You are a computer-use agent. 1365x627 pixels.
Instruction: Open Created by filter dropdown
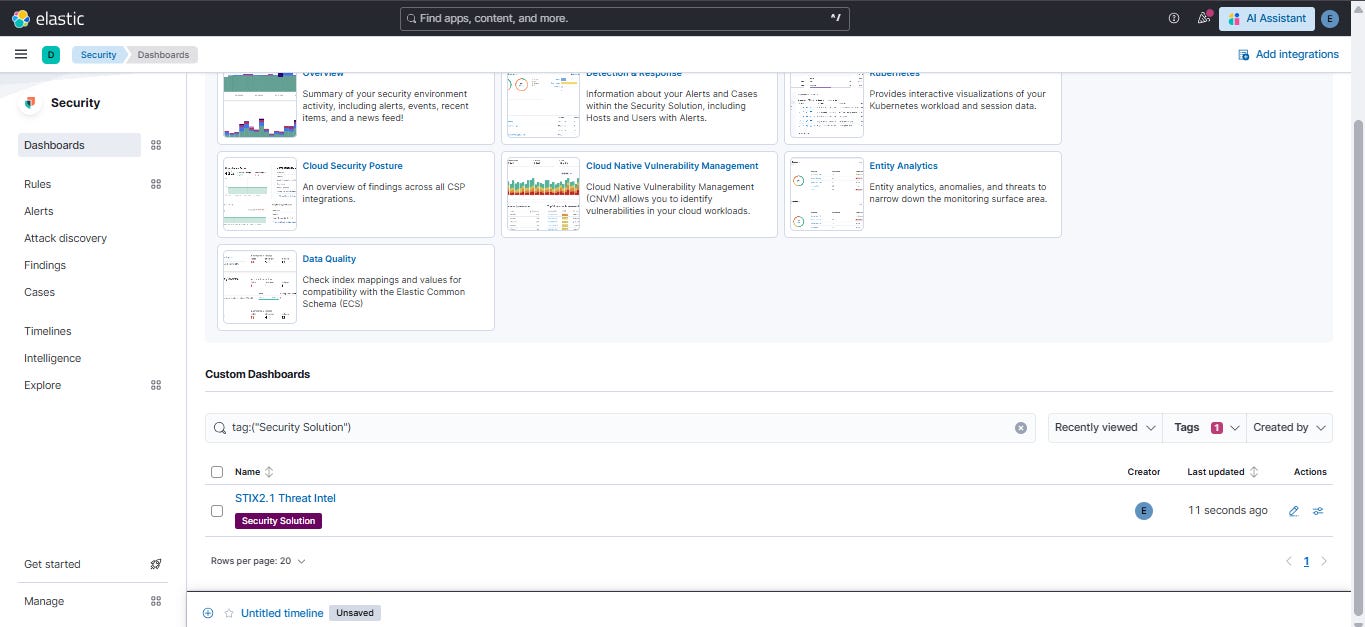1289,427
